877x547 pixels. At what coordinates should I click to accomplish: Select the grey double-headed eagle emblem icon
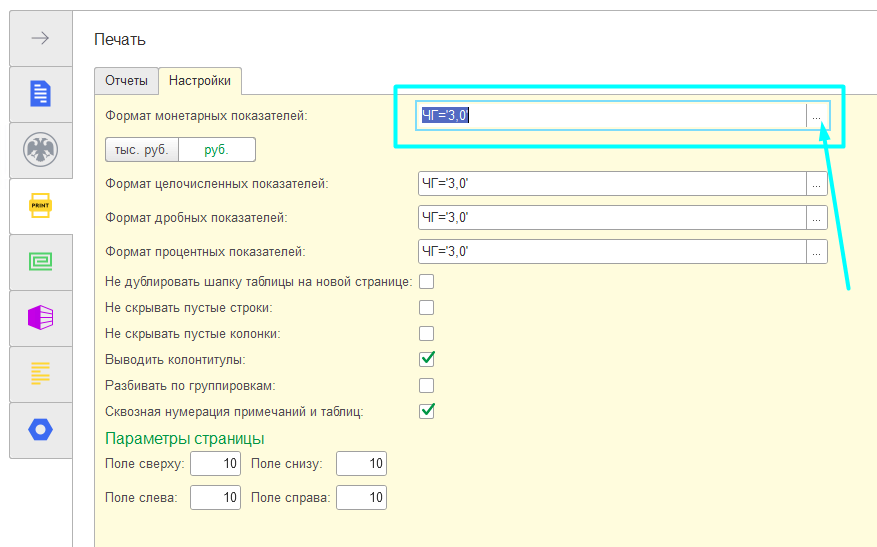coord(40,150)
